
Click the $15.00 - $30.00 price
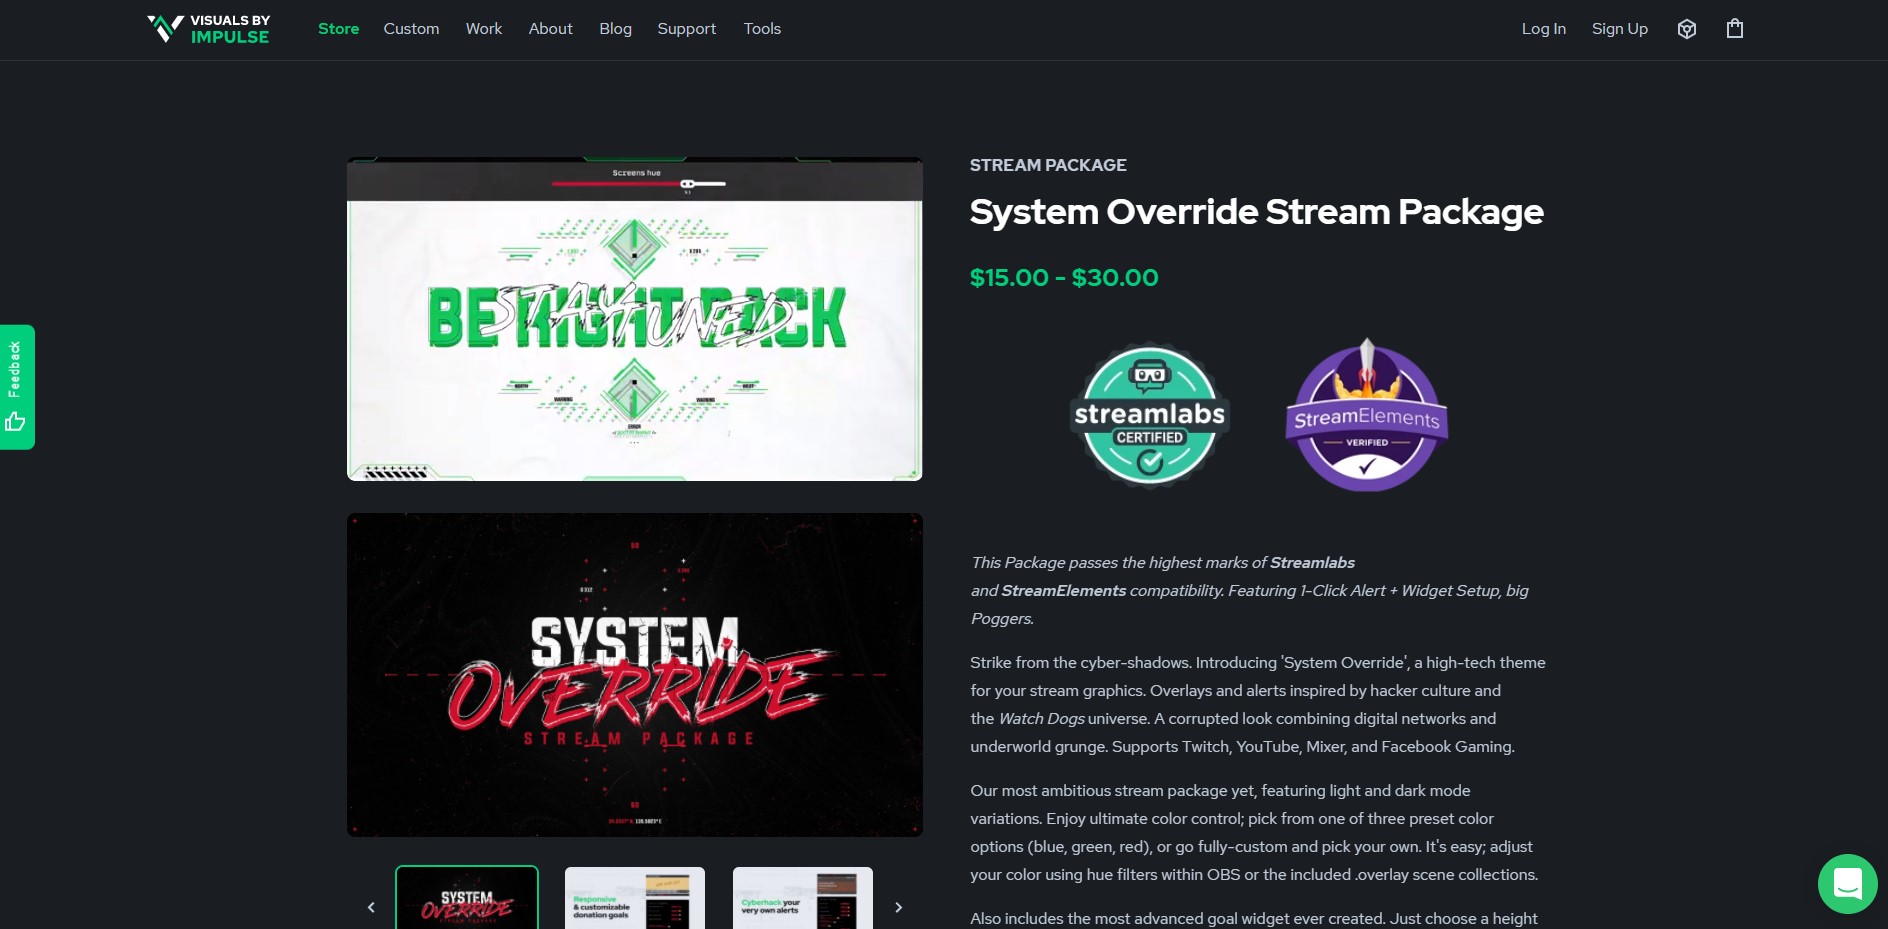click(x=1064, y=278)
